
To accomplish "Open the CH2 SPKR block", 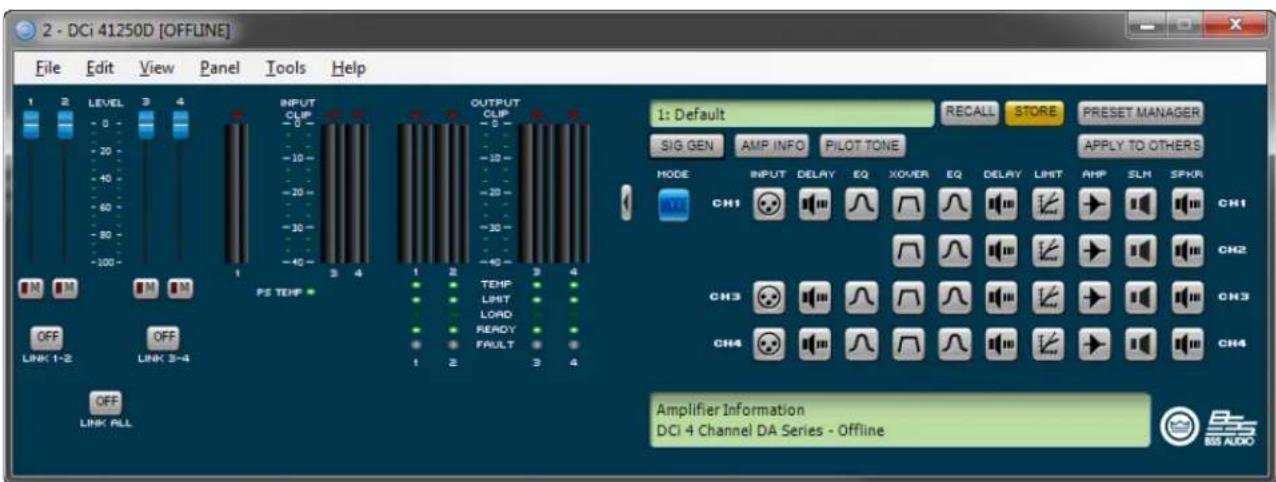I will (x=1186, y=250).
